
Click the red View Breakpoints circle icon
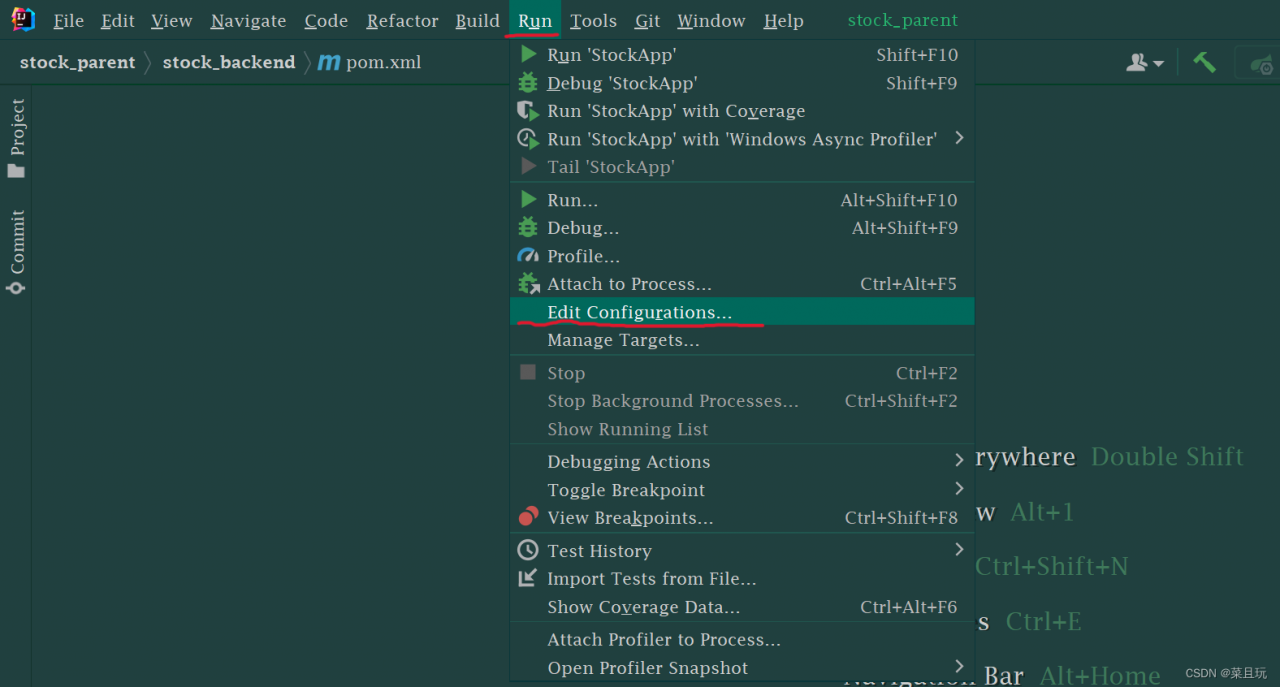click(528, 517)
